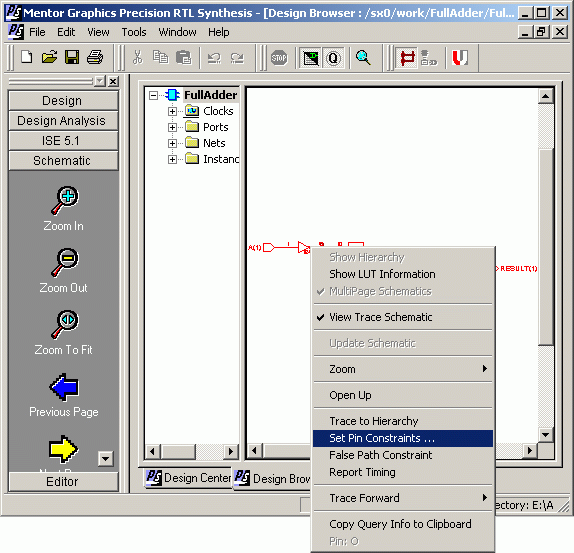Open the Edit menu
The height and width of the screenshot is (553, 574).
66,32
